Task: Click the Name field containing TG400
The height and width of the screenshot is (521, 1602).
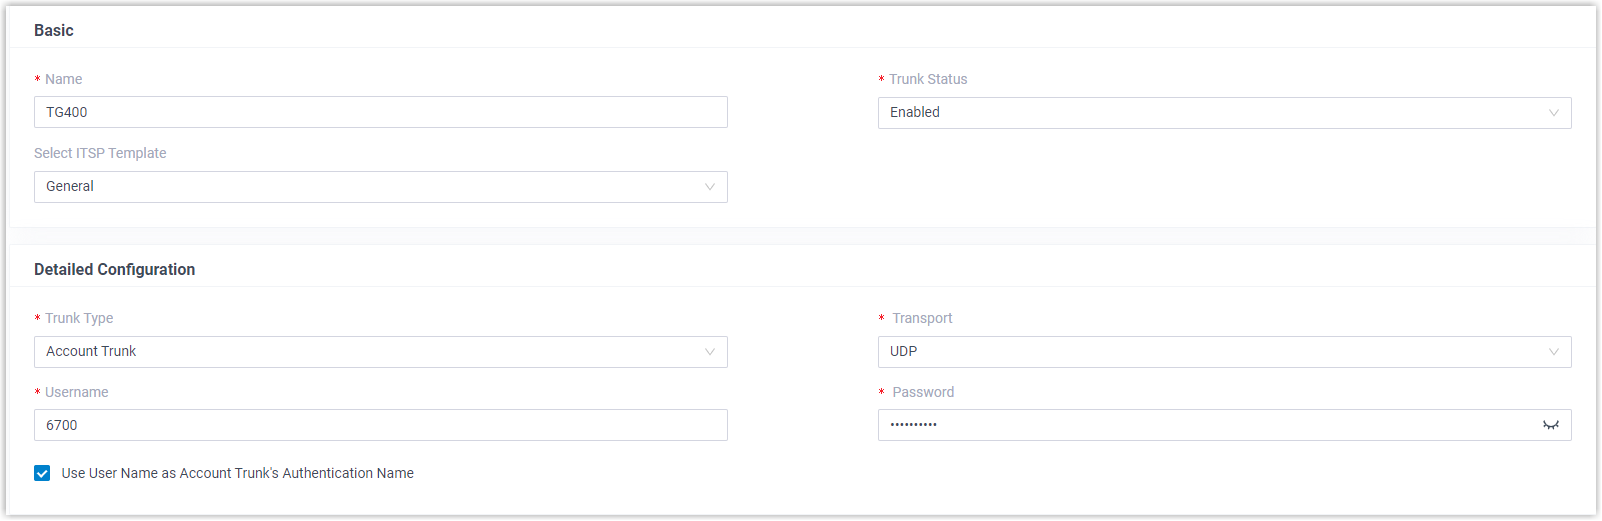Action: [380, 112]
